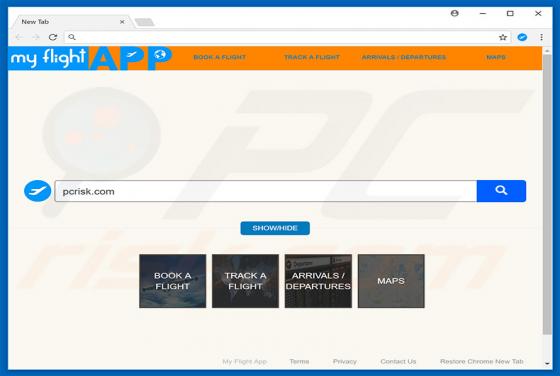Close the New Tab tab
560x376 pixels.
122,22
